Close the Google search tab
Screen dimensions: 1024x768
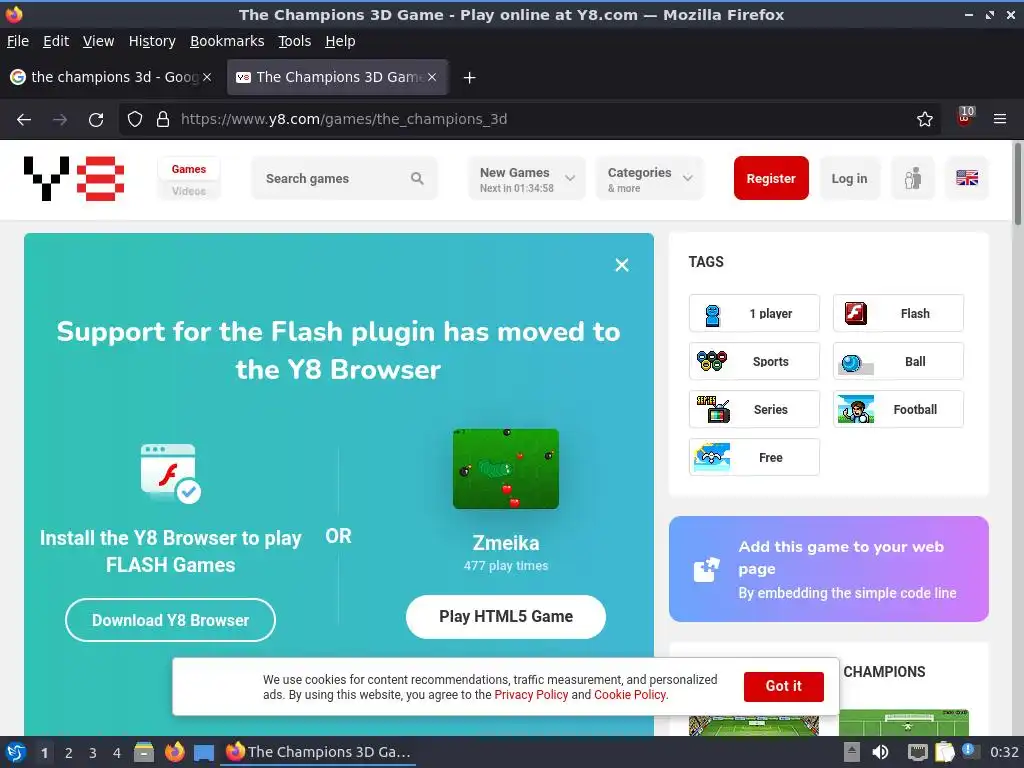[x=207, y=77]
